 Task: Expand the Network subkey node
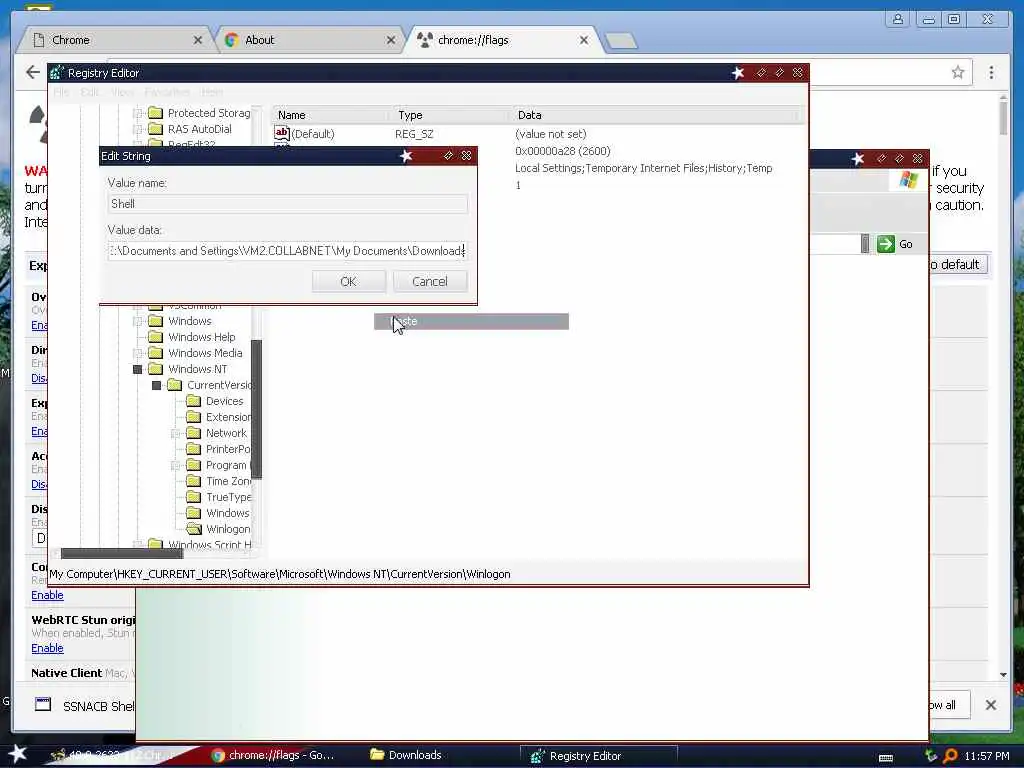[176, 433]
